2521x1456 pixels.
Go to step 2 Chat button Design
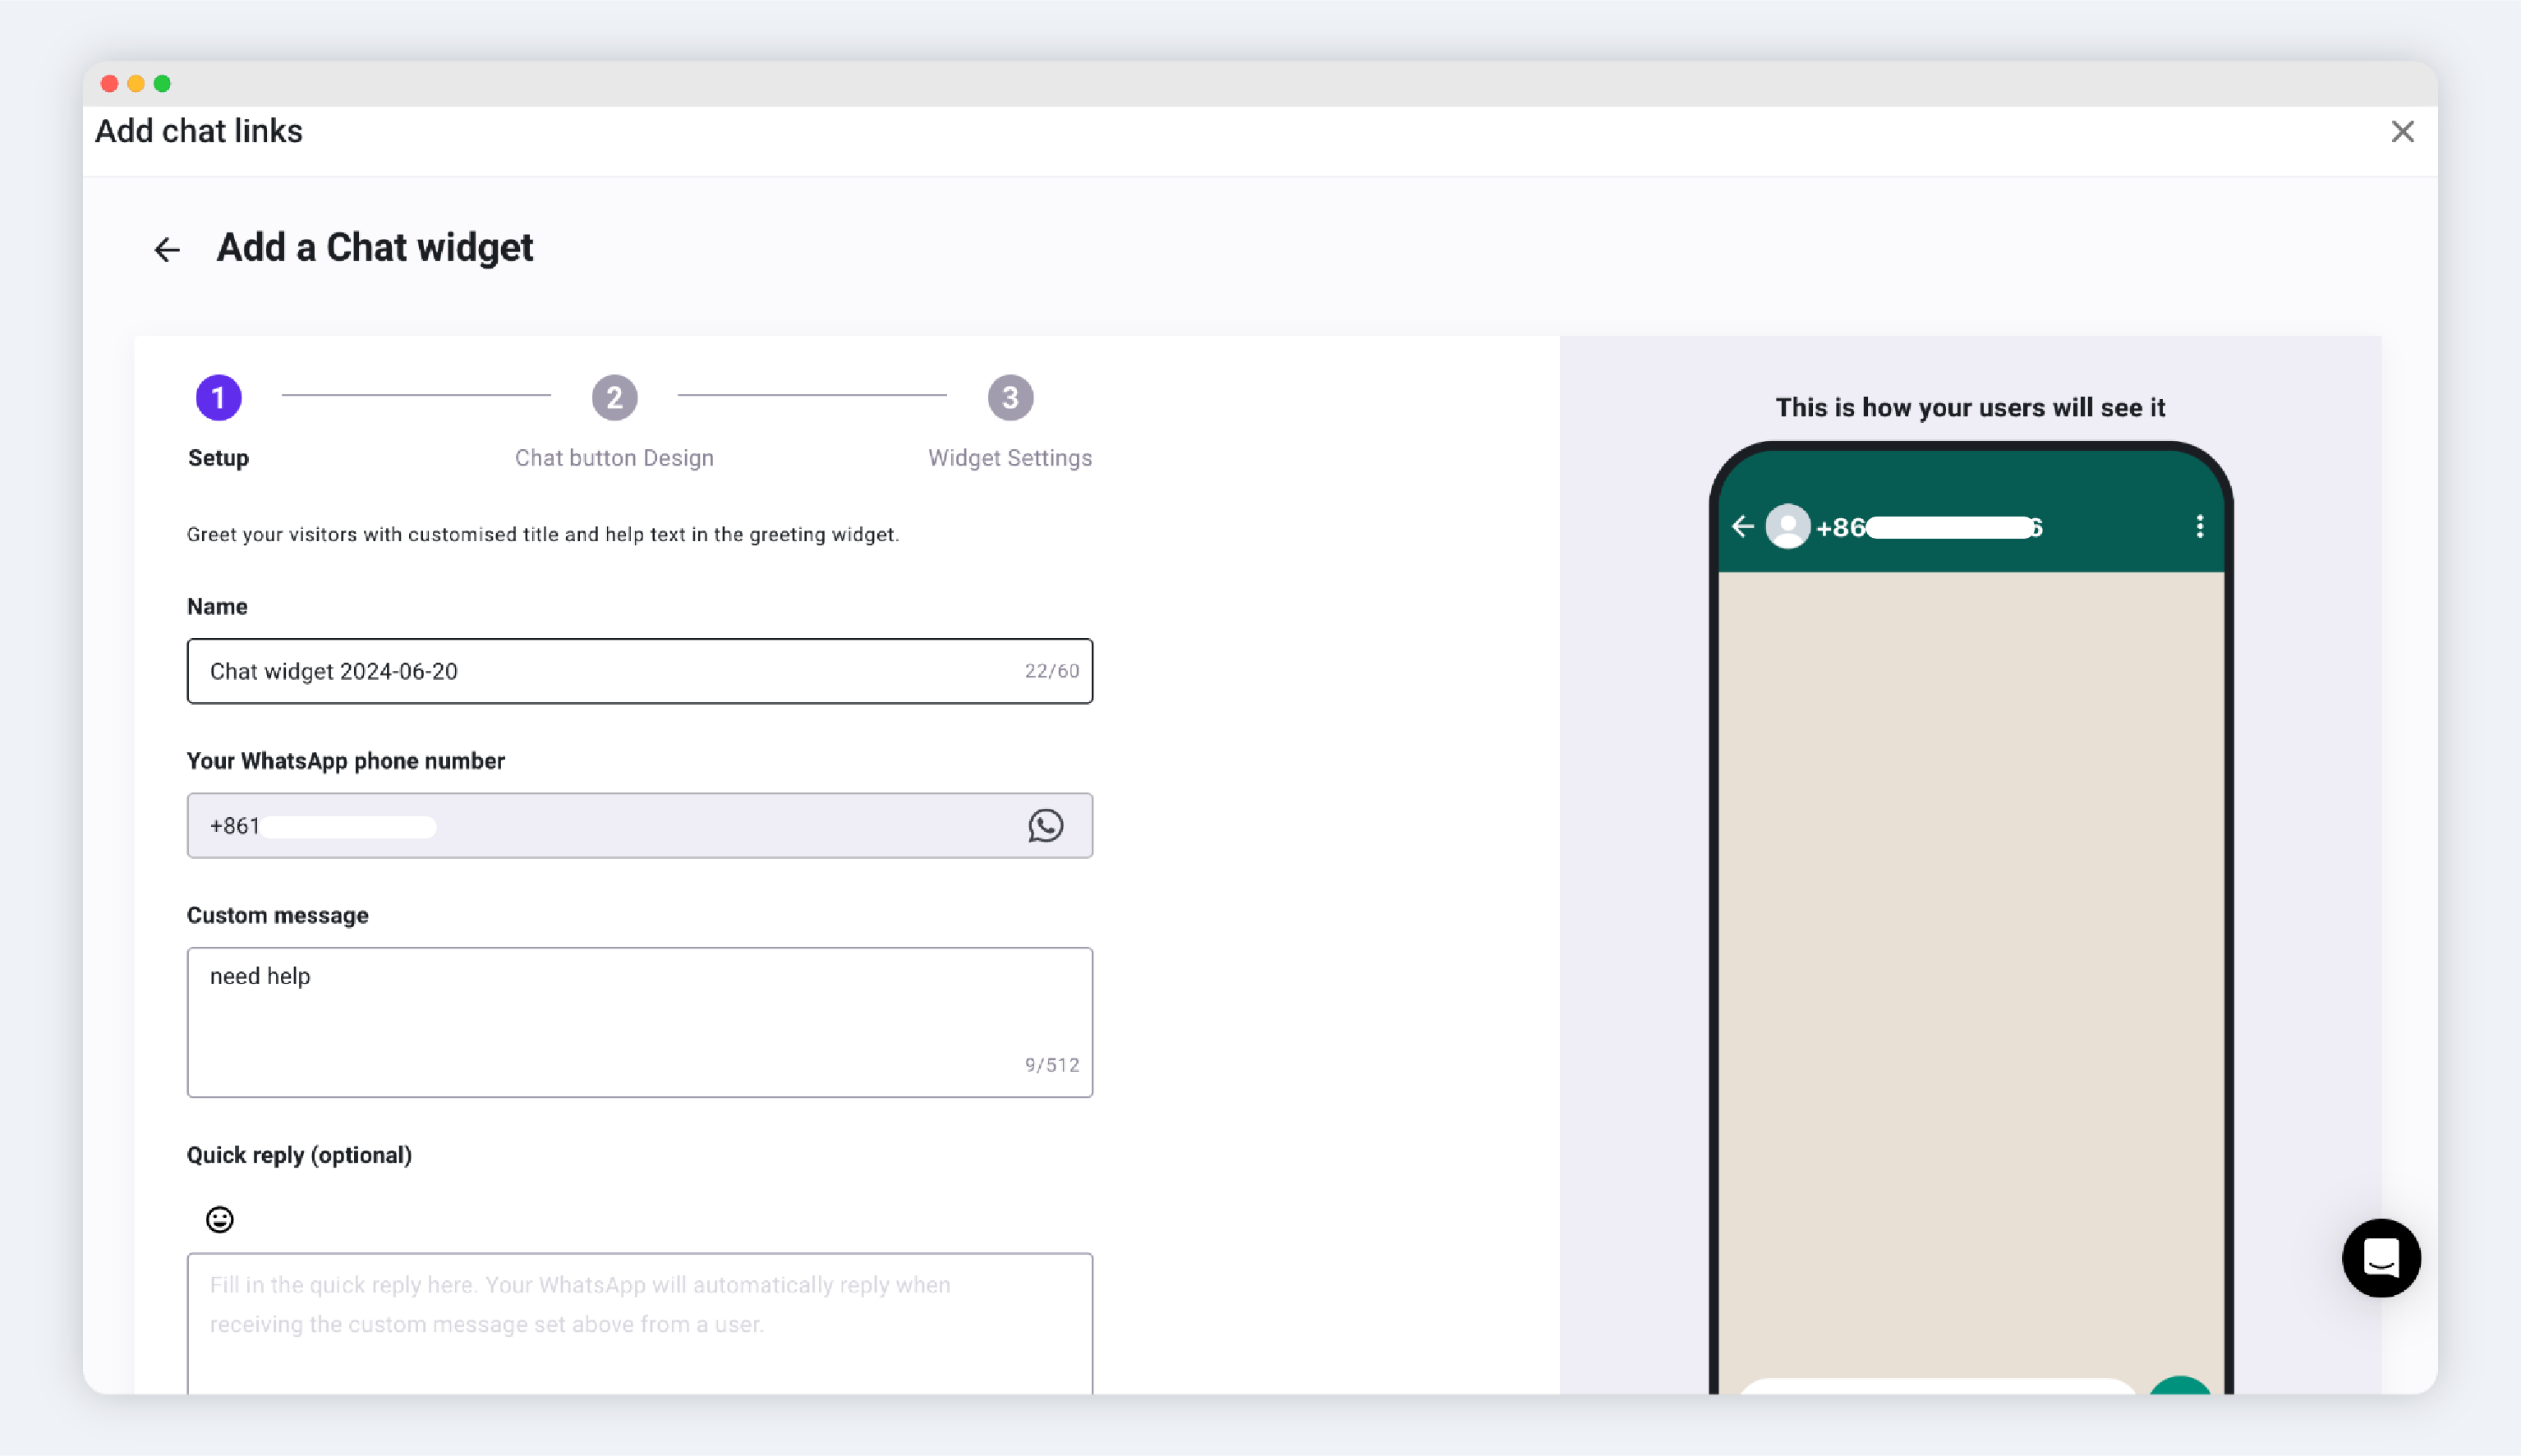[x=614, y=398]
